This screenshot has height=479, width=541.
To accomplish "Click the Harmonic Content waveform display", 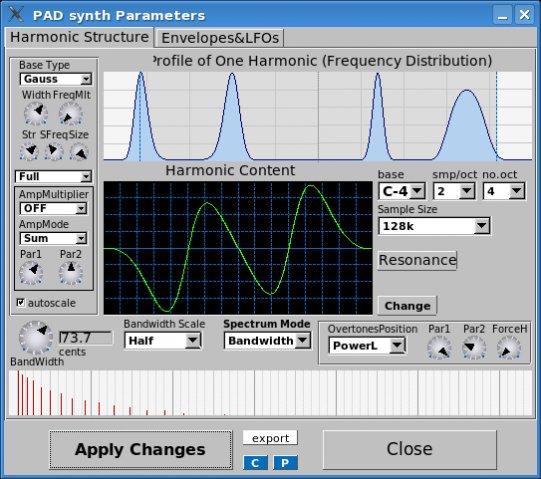I will point(238,248).
